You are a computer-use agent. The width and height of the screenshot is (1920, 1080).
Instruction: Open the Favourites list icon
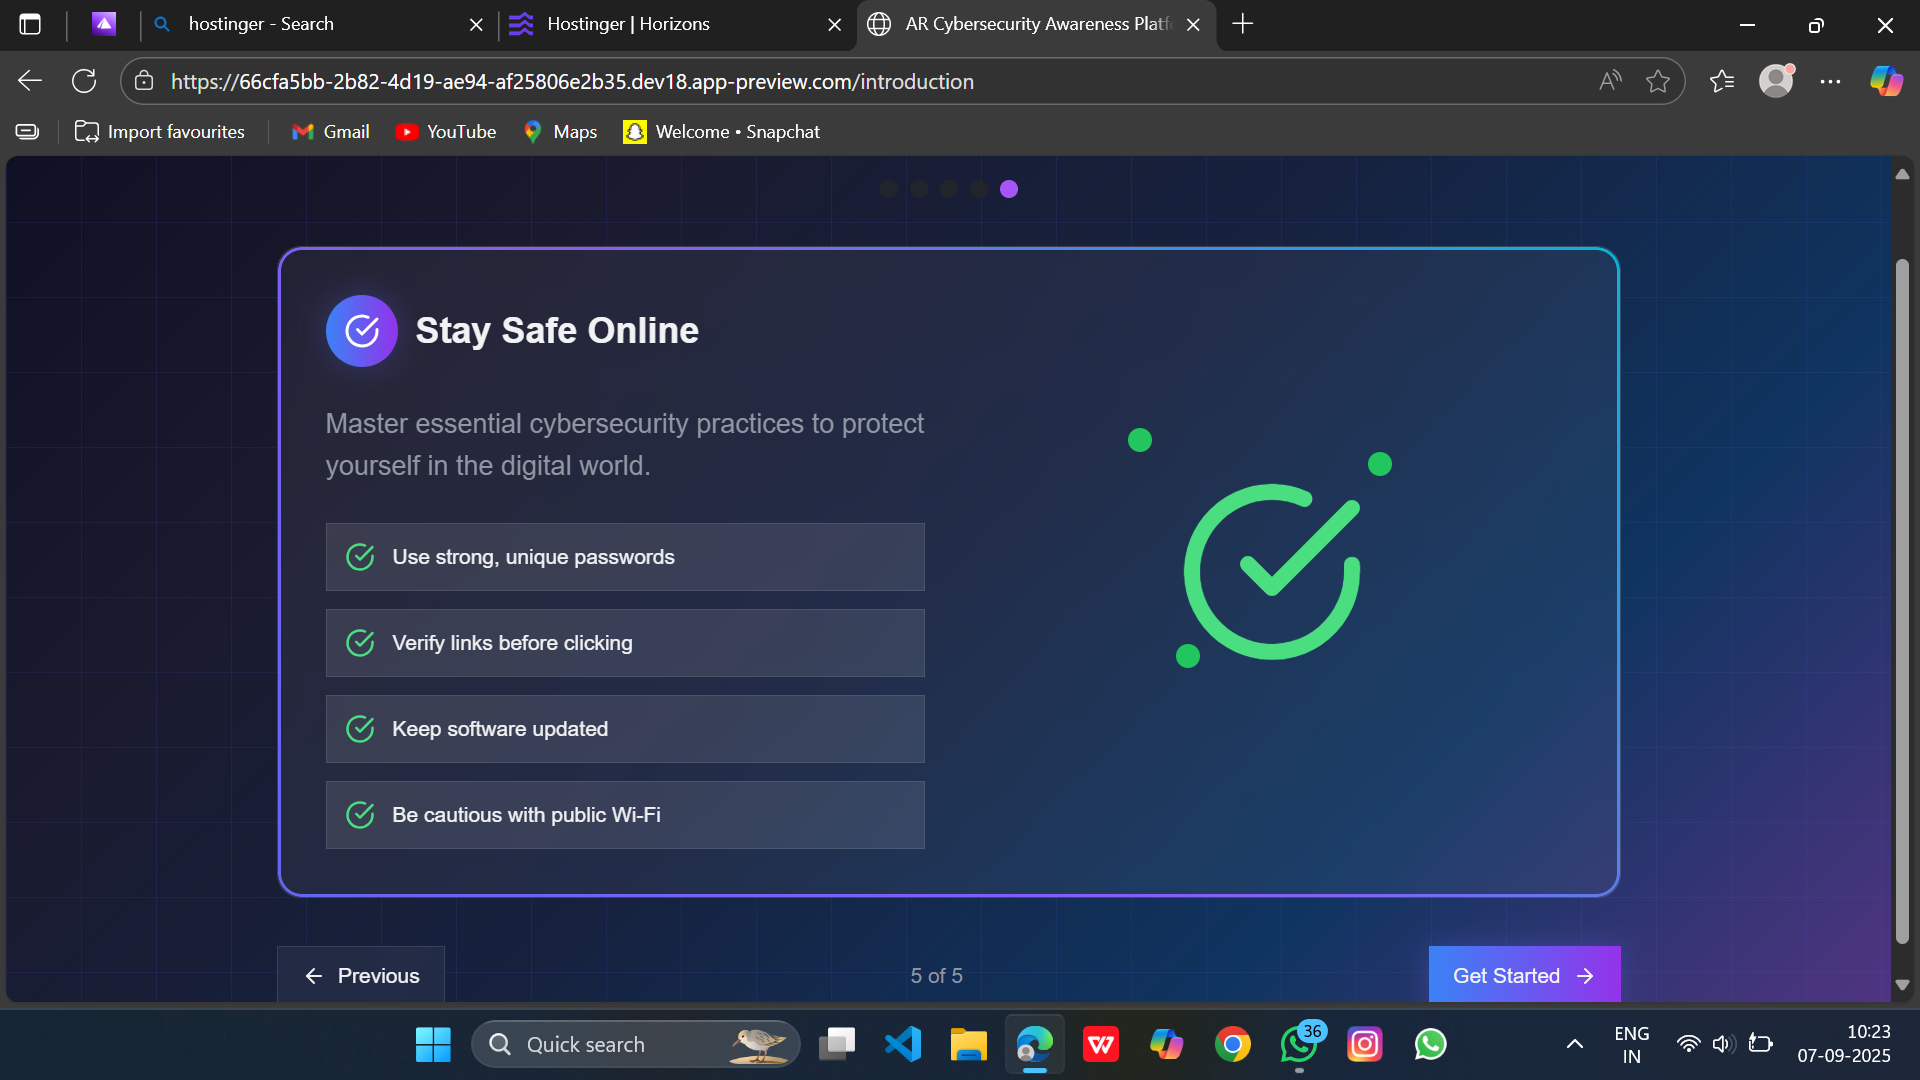coord(1722,81)
